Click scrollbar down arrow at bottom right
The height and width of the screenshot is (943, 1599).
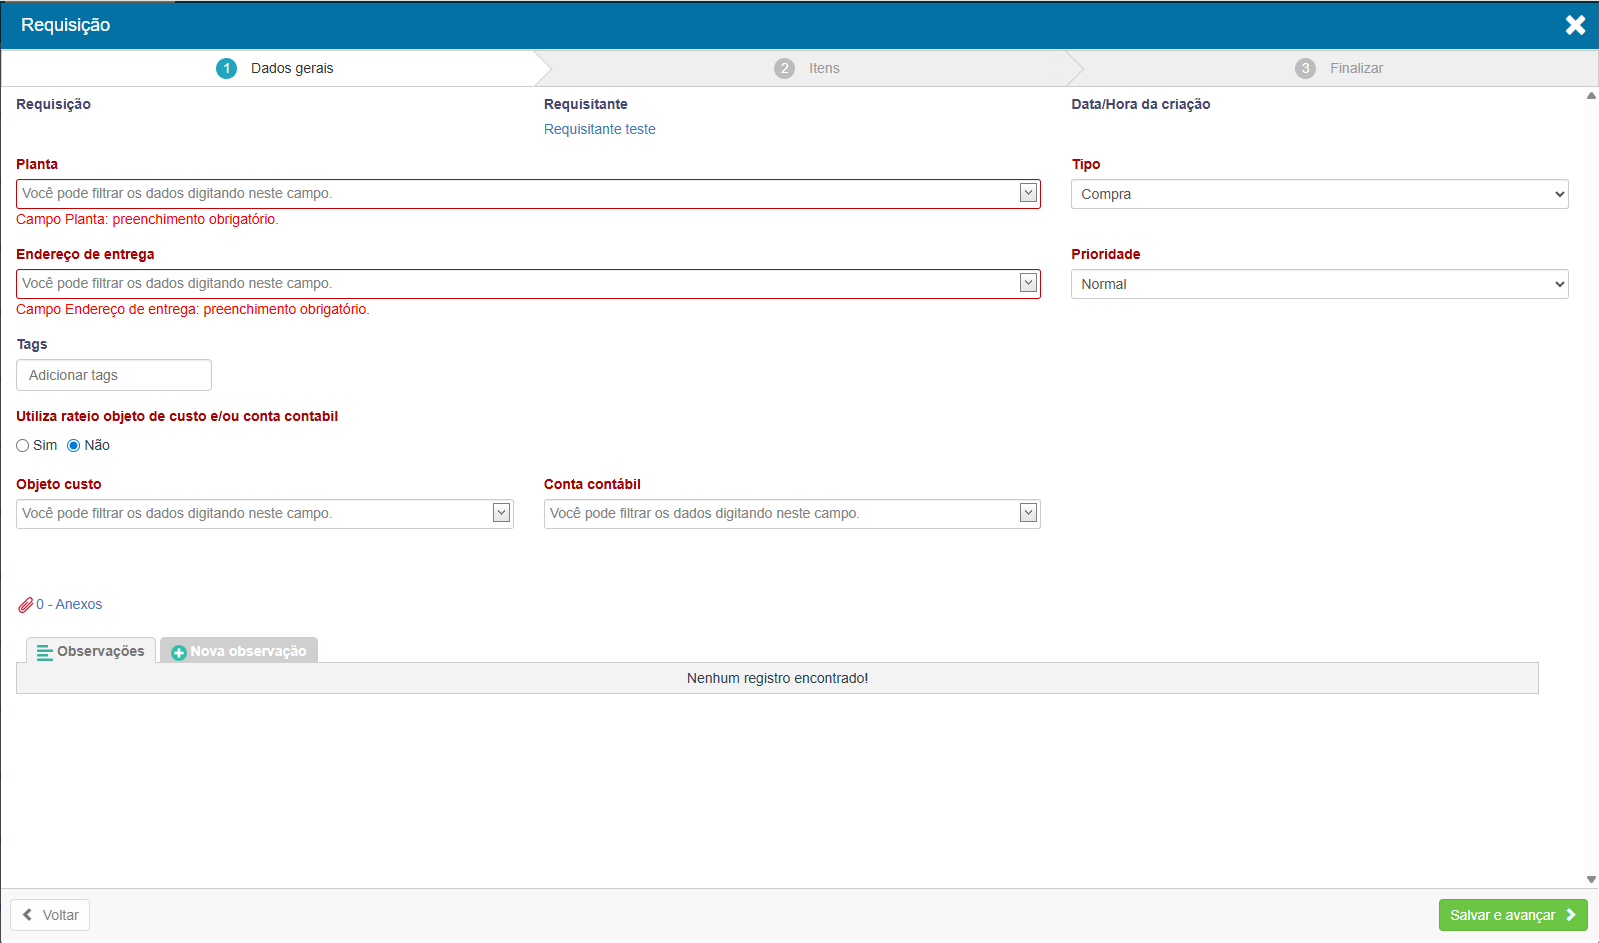point(1591,880)
